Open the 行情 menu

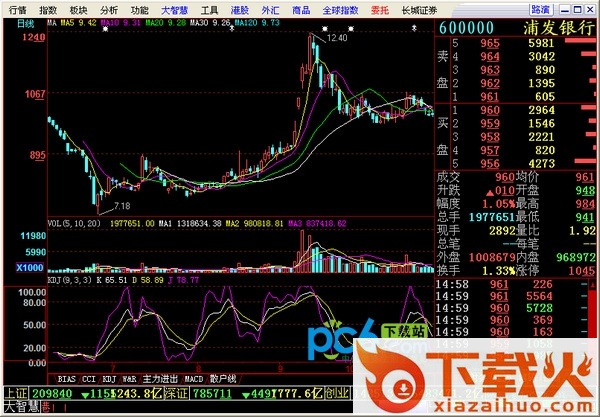coord(18,10)
